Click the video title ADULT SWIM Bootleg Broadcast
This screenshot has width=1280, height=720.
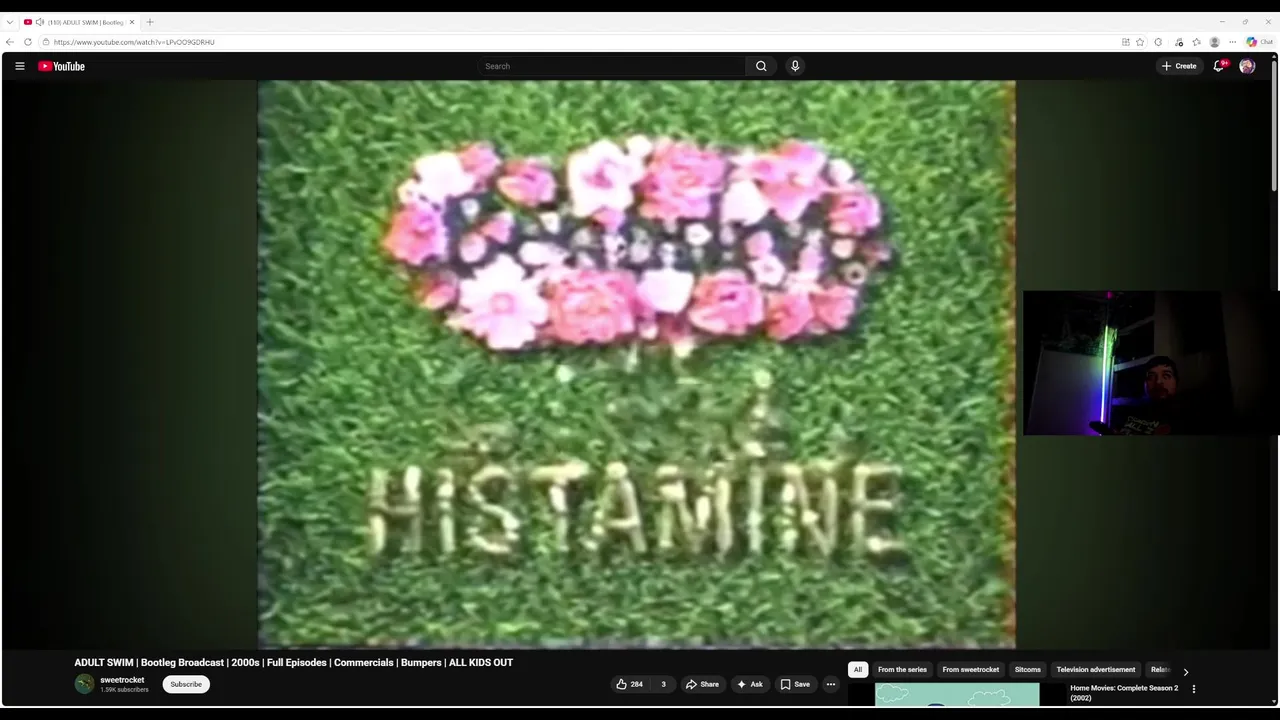(x=293, y=662)
